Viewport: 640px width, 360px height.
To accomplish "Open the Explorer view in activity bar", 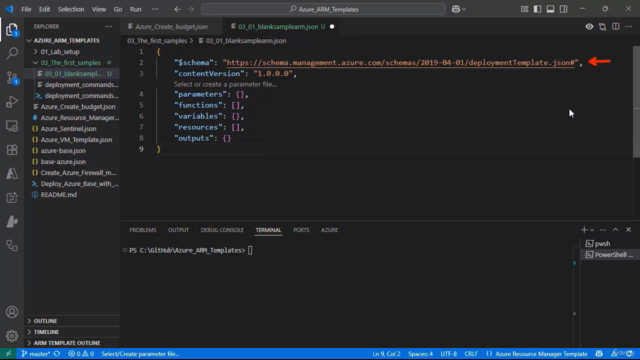I will pos(12,29).
